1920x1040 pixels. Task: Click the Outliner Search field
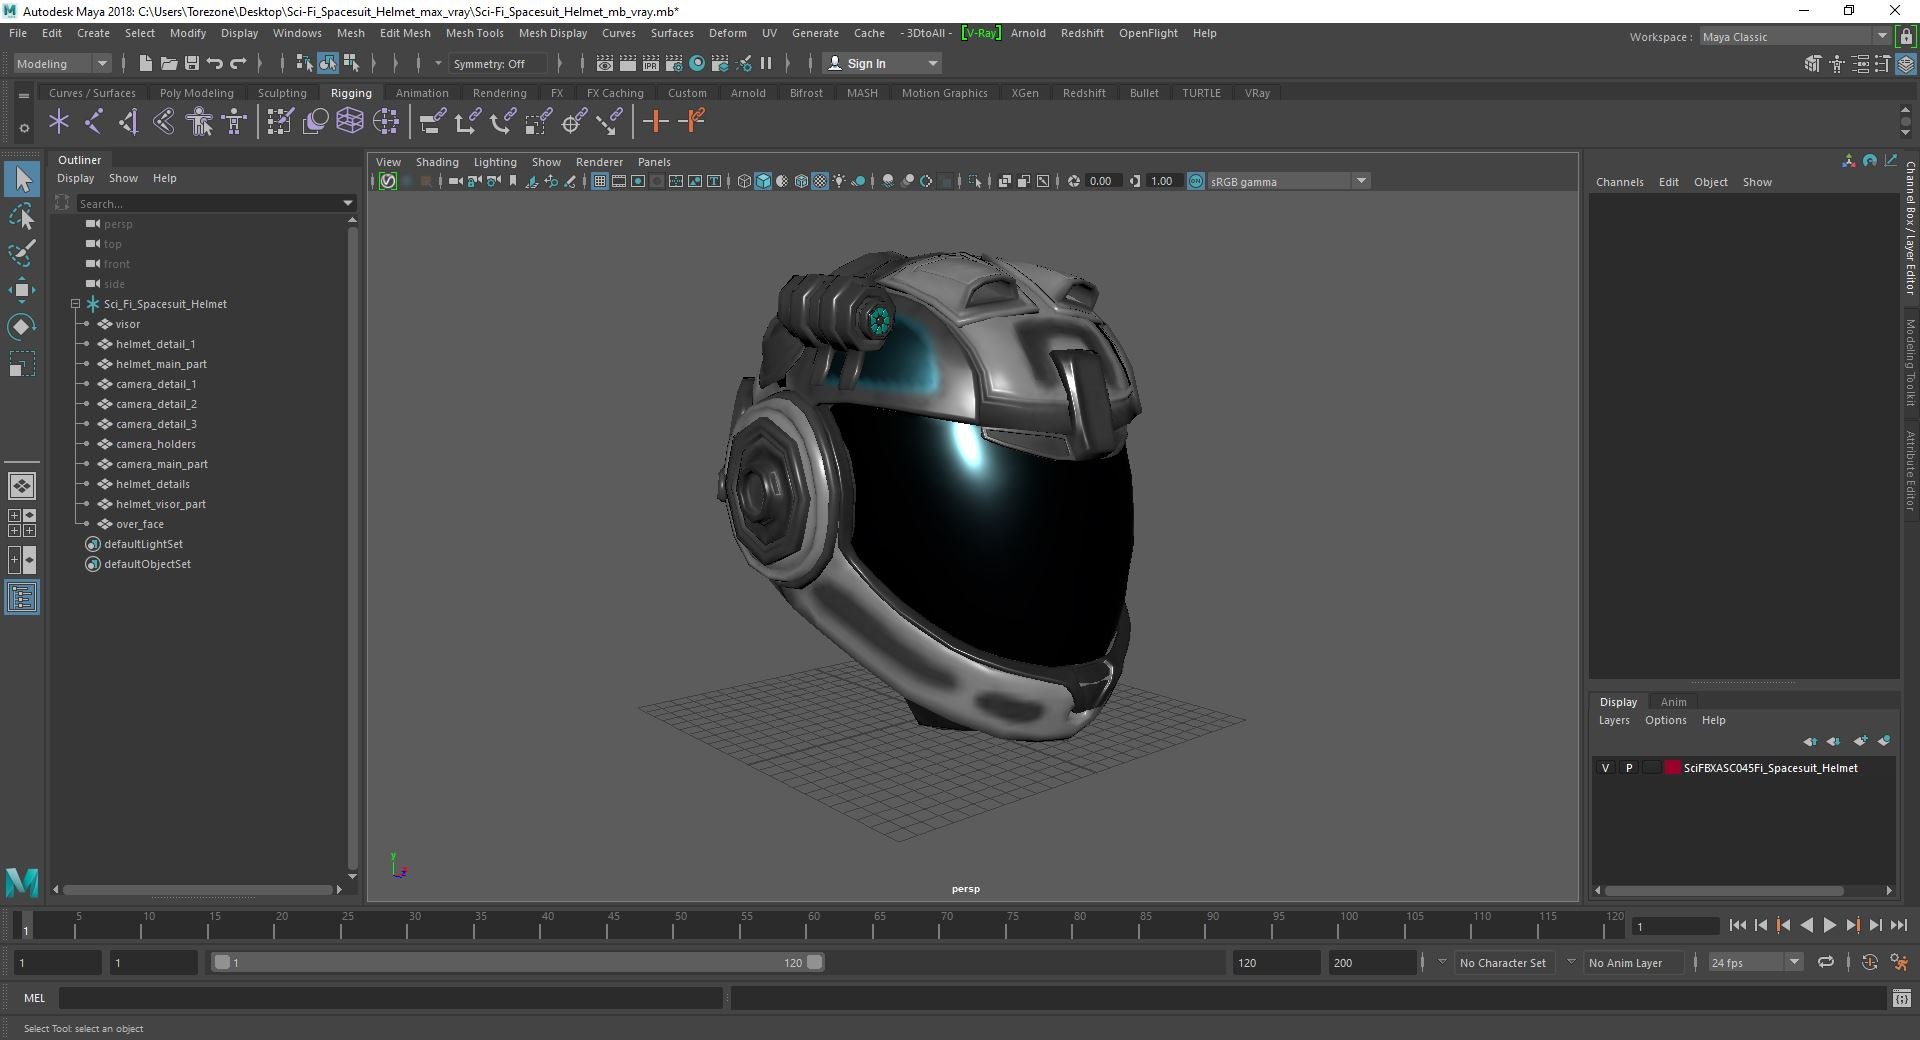(x=216, y=203)
